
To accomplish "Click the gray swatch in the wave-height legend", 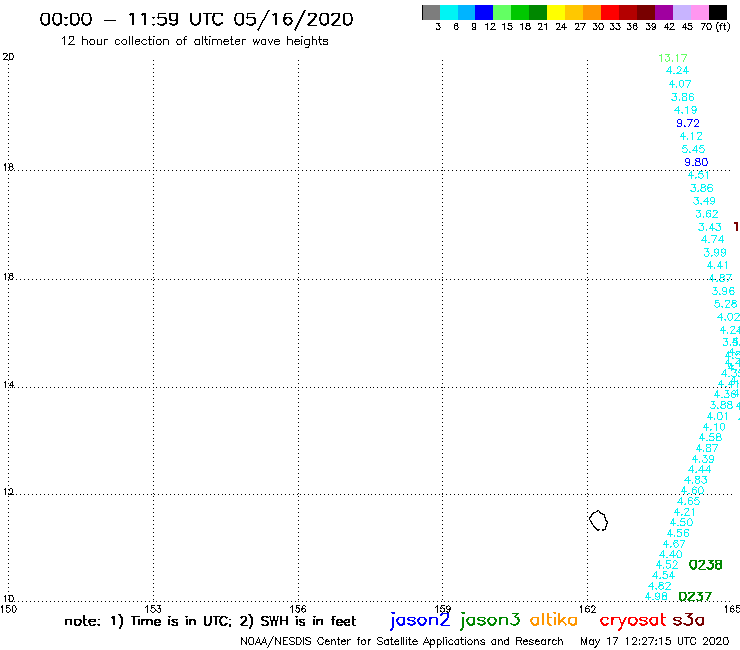I will pos(431,12).
